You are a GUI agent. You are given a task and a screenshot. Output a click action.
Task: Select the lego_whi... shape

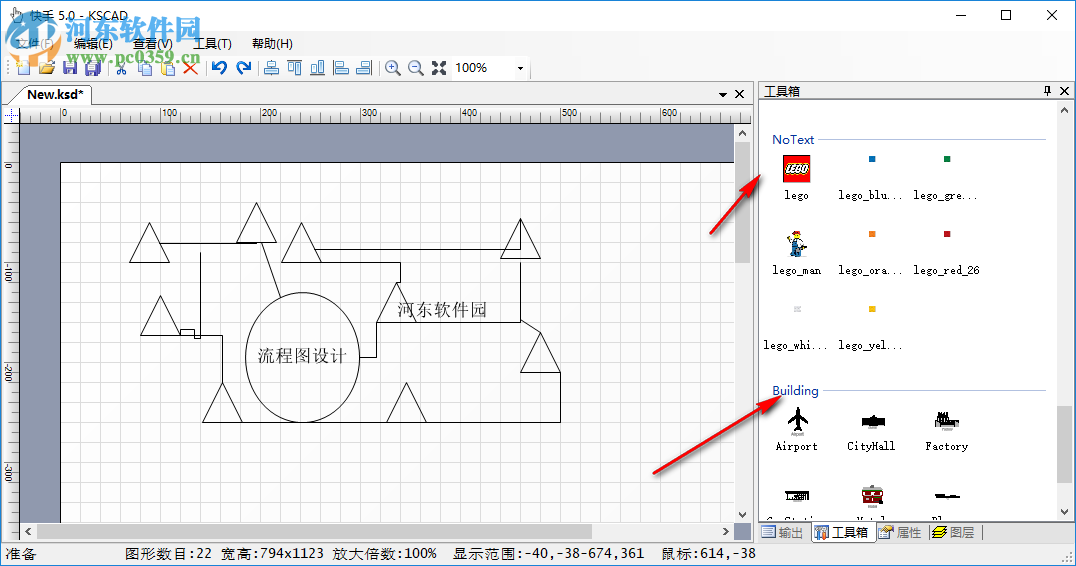coord(796,327)
